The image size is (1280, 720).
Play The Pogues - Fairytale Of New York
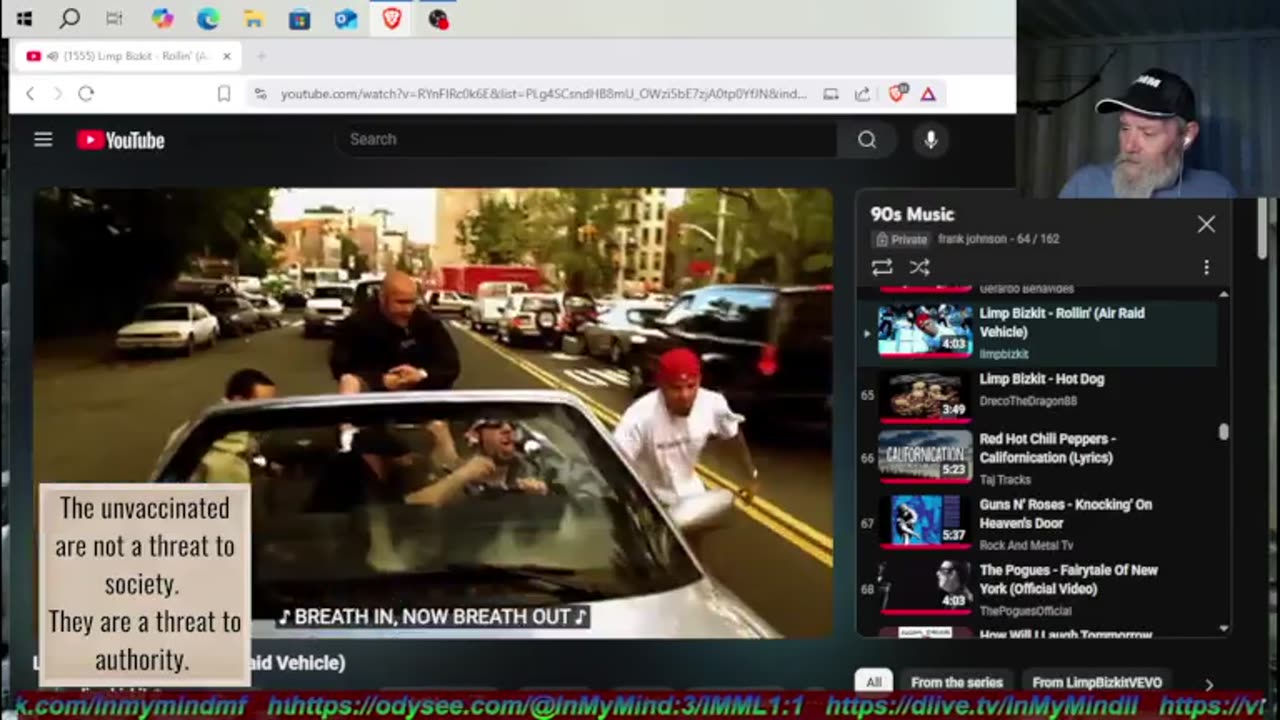coord(1068,579)
